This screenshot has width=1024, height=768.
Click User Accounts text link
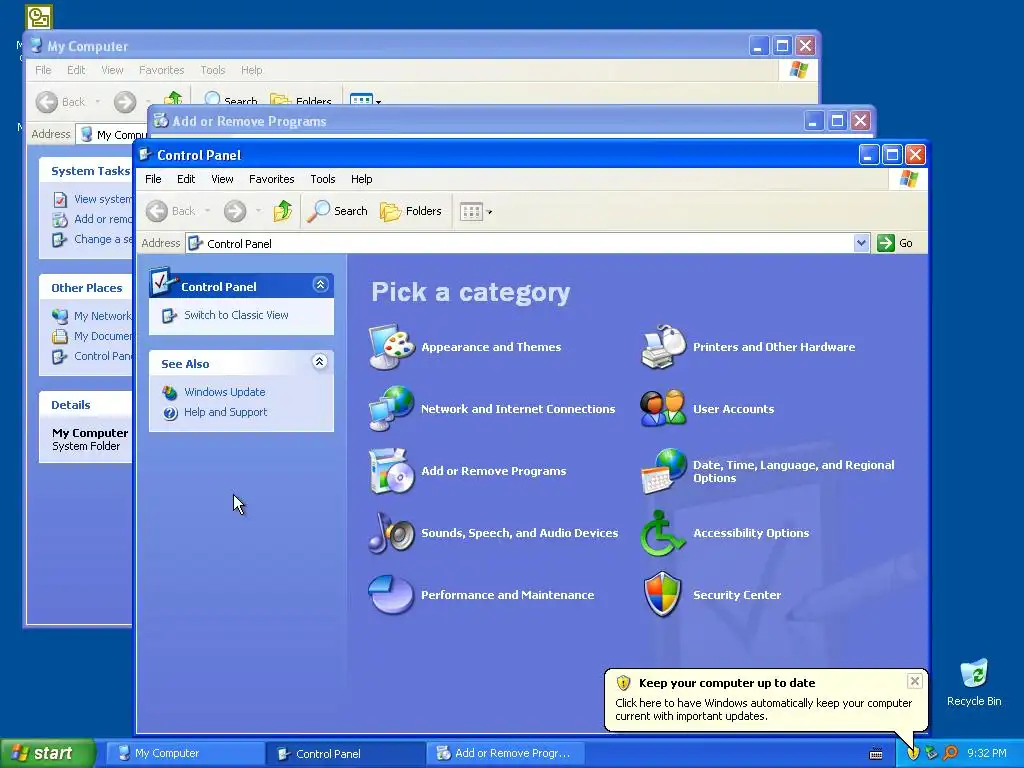click(733, 409)
